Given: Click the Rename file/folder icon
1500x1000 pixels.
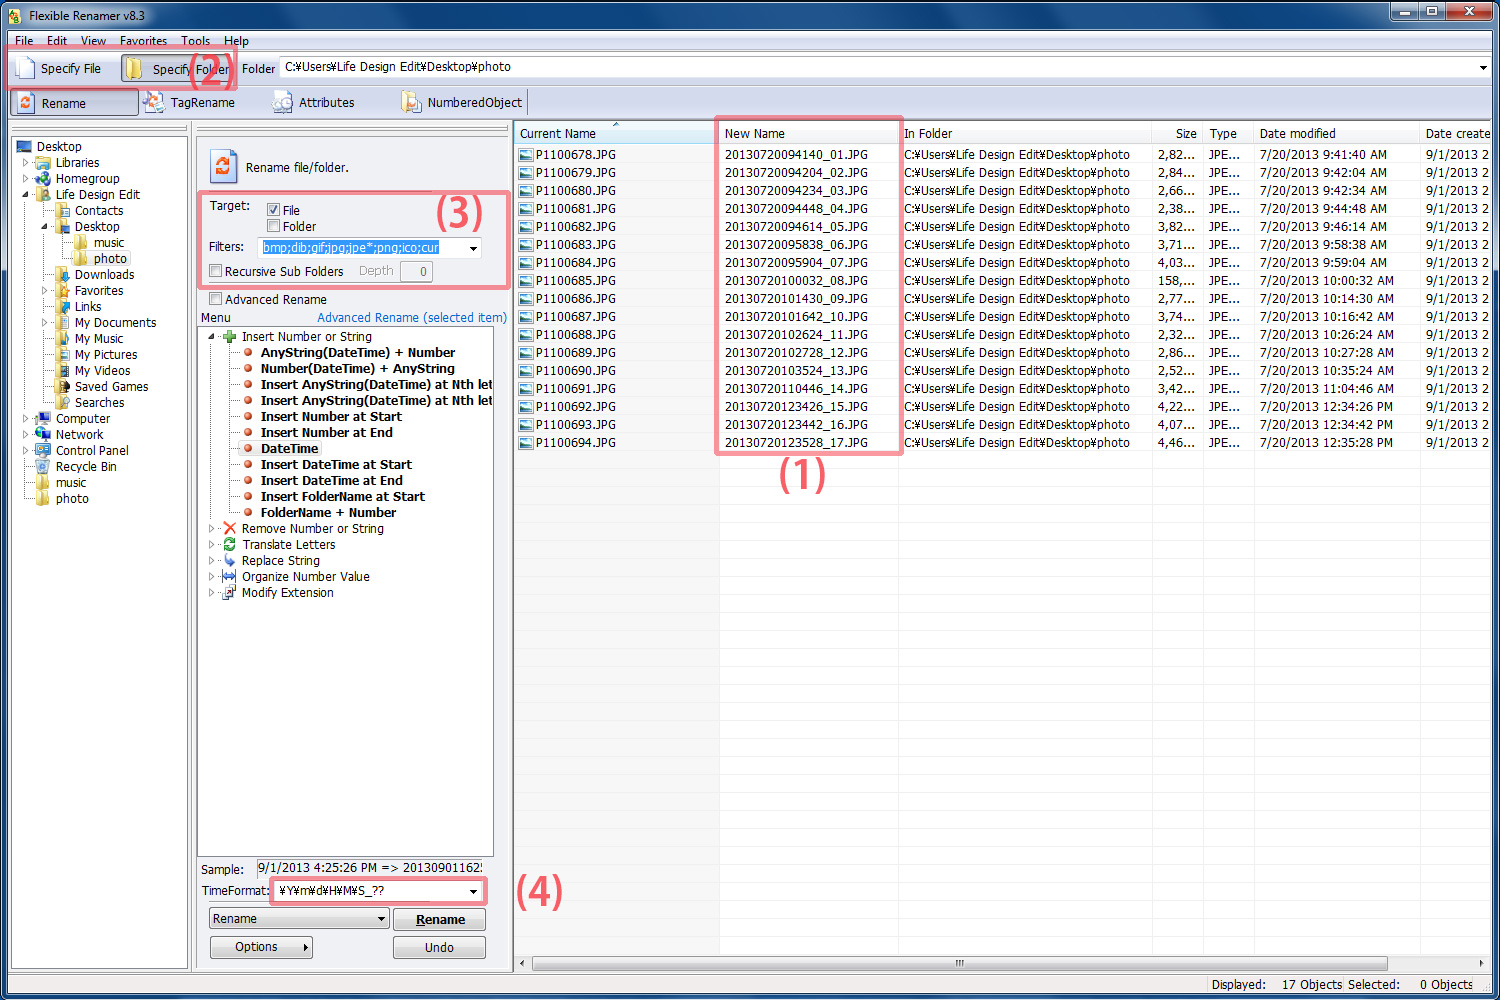Looking at the screenshot, I should pyautogui.click(x=223, y=166).
